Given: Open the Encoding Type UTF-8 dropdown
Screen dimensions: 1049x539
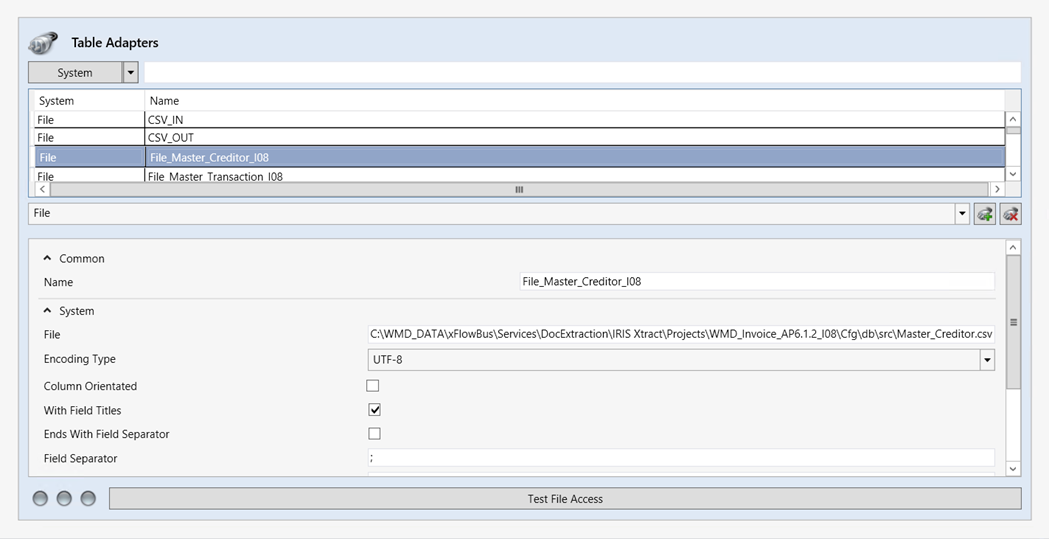Looking at the screenshot, I should [x=987, y=360].
